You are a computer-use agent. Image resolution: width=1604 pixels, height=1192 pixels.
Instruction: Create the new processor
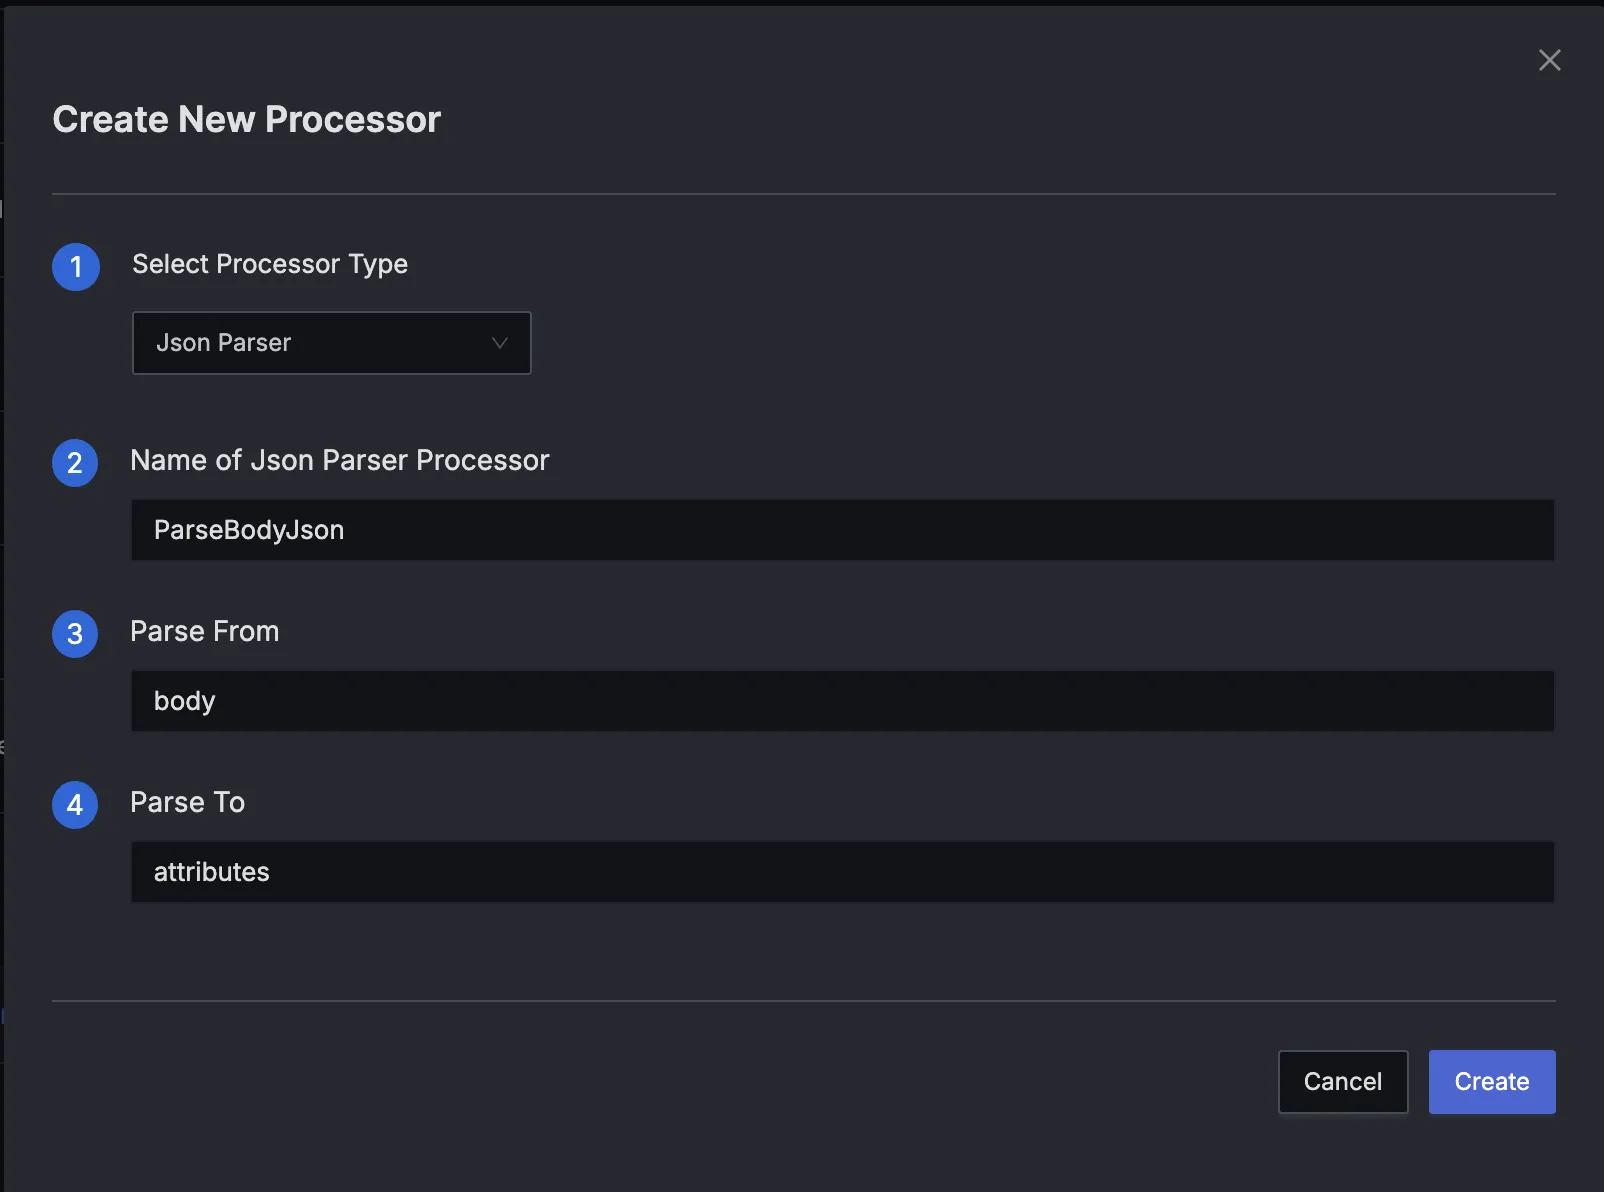1492,1082
